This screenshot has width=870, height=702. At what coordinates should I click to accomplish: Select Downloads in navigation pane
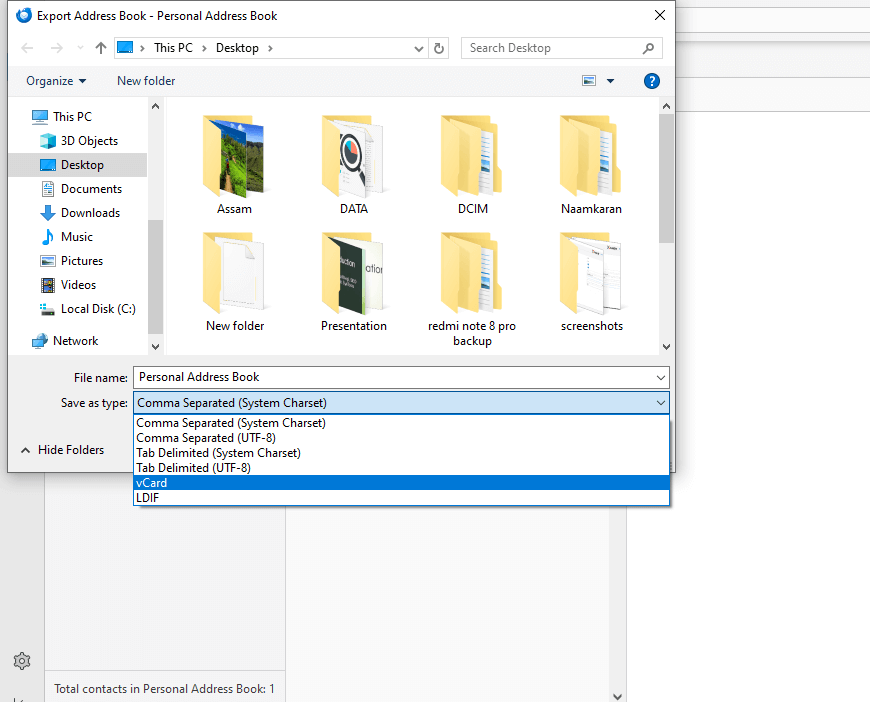[x=90, y=213]
